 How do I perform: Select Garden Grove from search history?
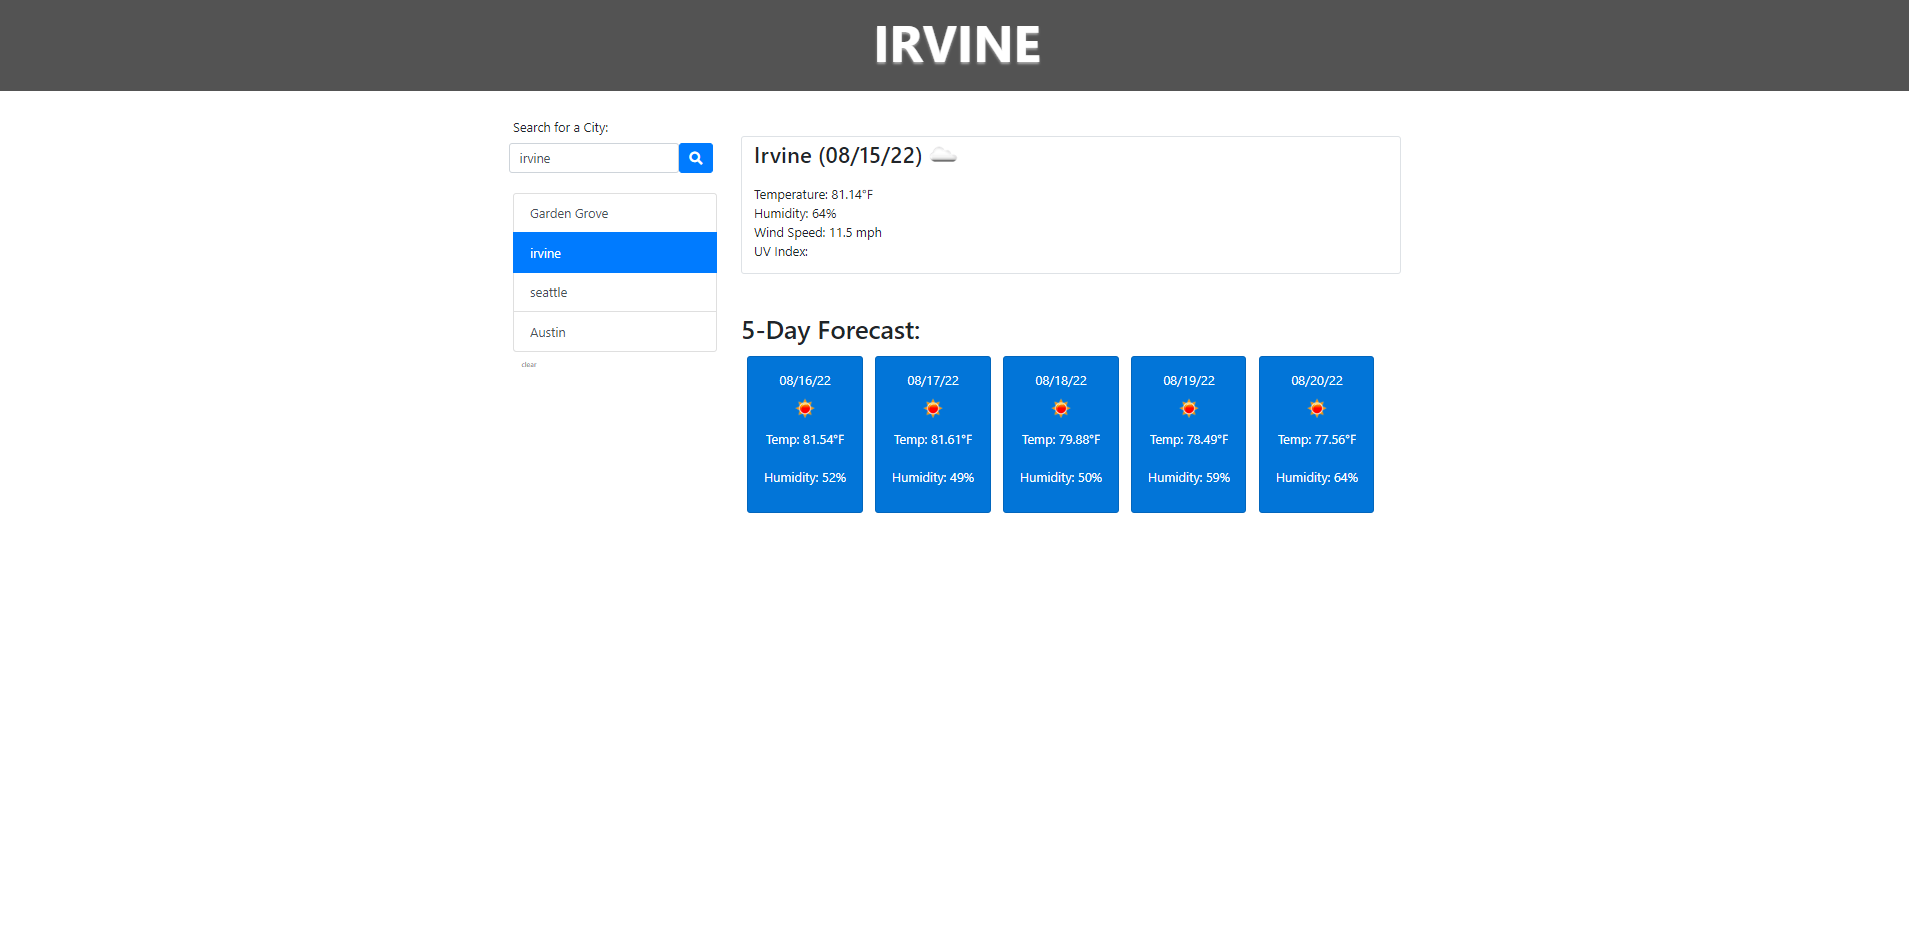(568, 213)
